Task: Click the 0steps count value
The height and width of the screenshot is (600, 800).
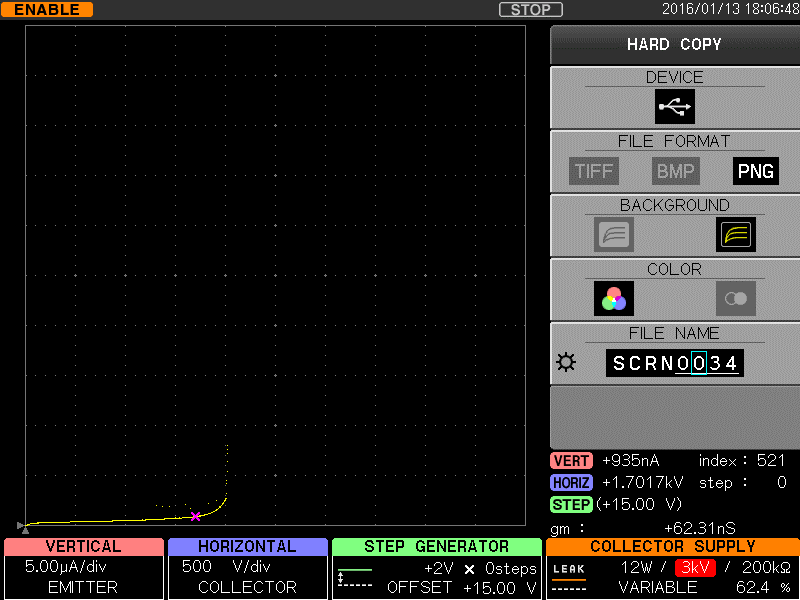Action: pos(511,568)
